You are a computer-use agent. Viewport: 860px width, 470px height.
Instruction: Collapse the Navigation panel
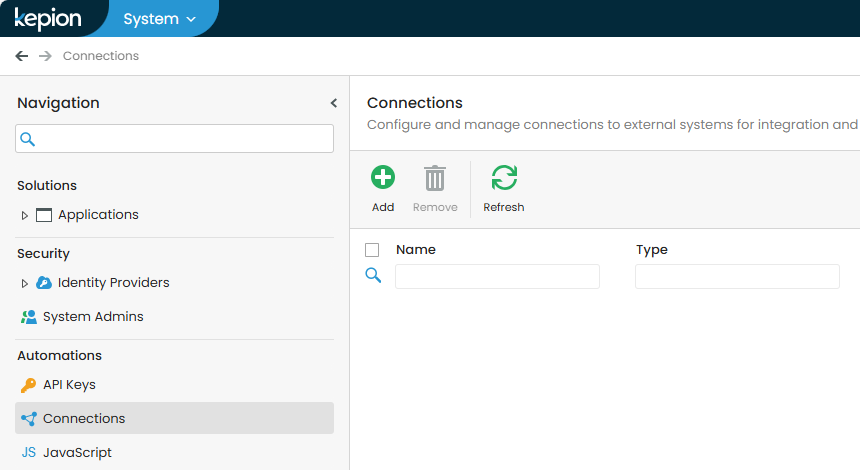(x=334, y=103)
